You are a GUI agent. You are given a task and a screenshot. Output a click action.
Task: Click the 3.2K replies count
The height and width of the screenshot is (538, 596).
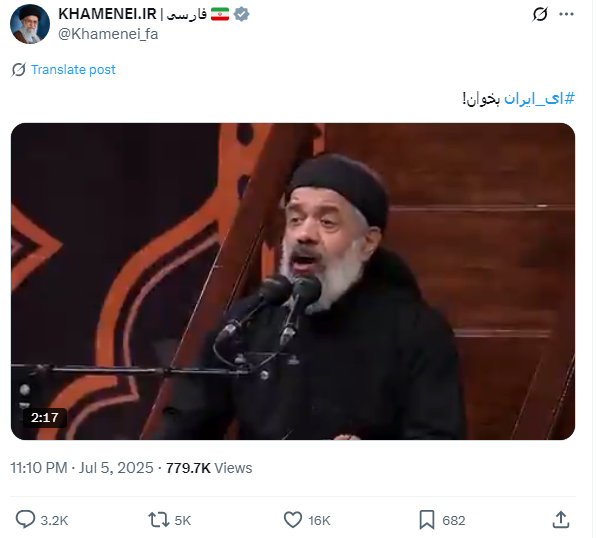[54, 520]
